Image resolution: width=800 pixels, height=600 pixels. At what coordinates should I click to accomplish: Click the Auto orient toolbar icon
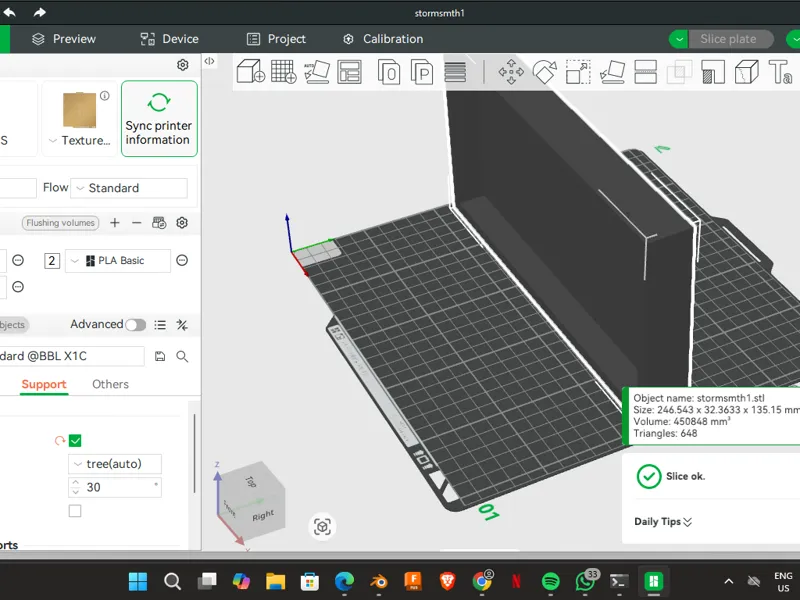(x=316, y=71)
